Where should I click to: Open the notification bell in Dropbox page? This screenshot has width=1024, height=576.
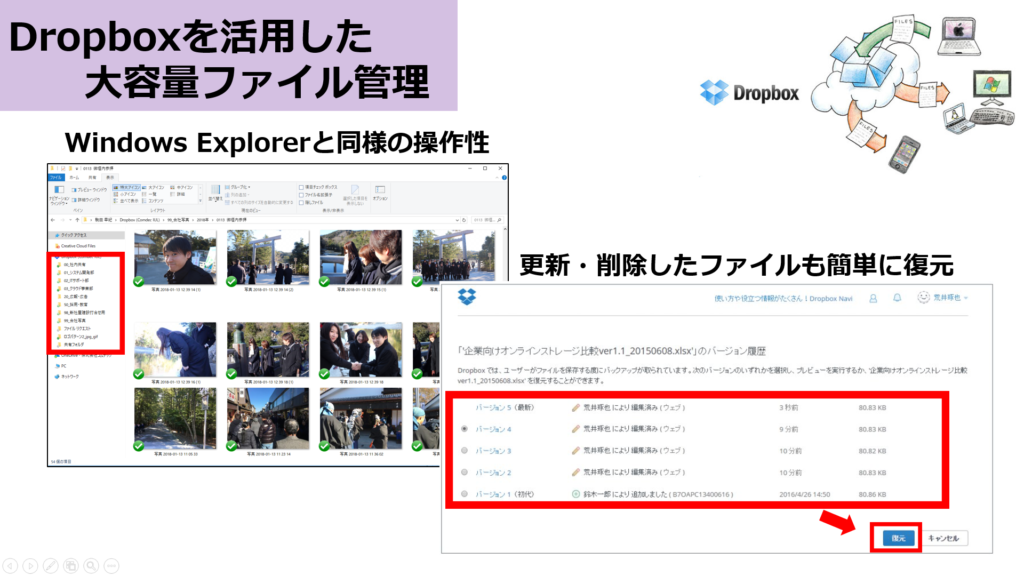coord(897,298)
